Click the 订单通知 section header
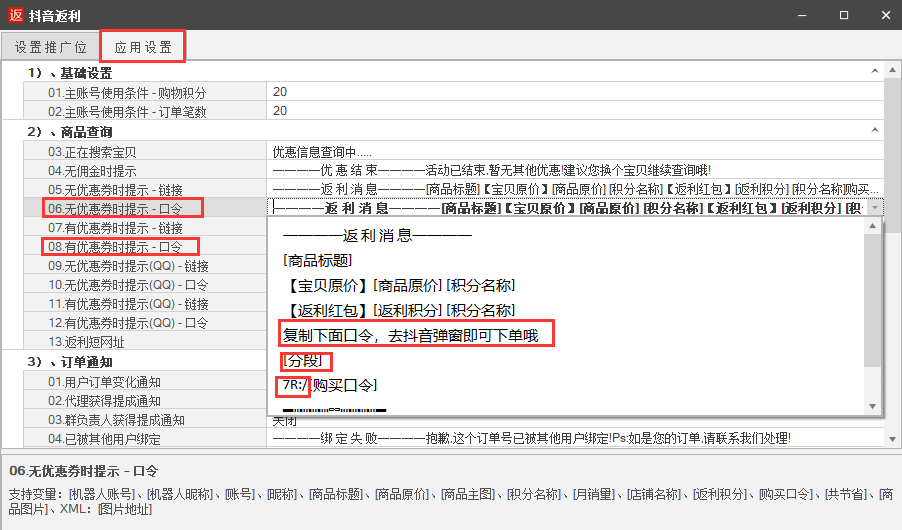Viewport: 902px width, 530px height. tap(70, 361)
